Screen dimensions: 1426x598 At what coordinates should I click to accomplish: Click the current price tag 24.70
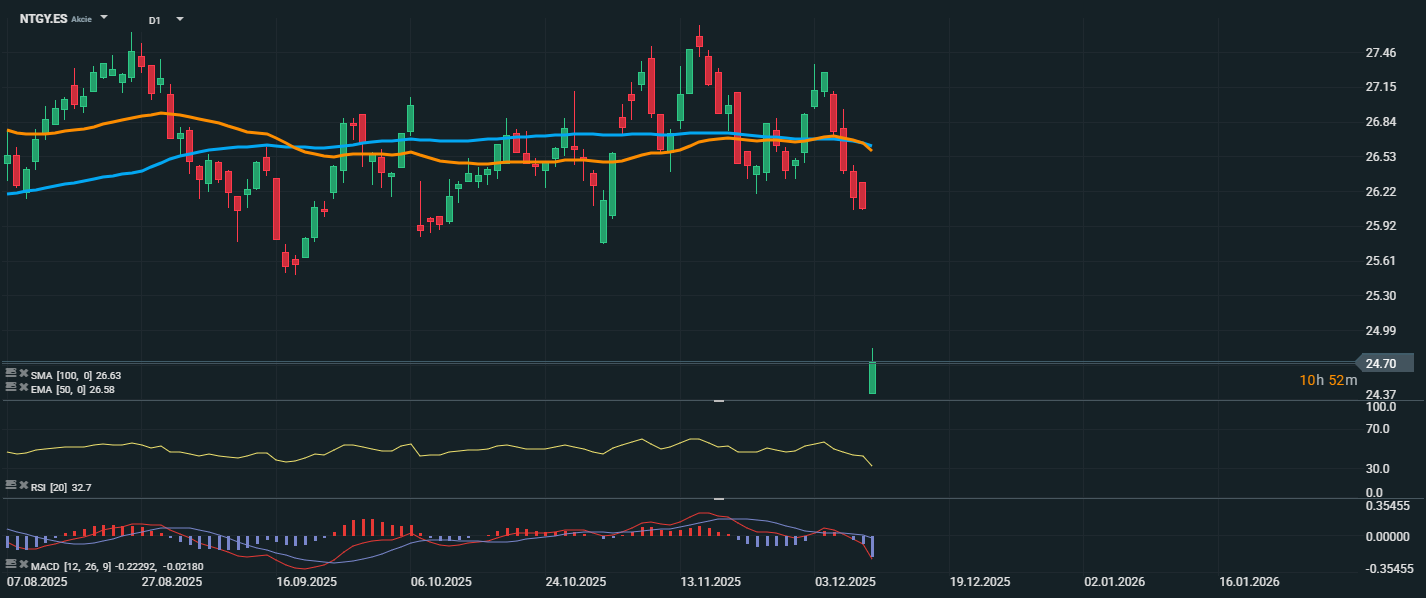[1385, 363]
